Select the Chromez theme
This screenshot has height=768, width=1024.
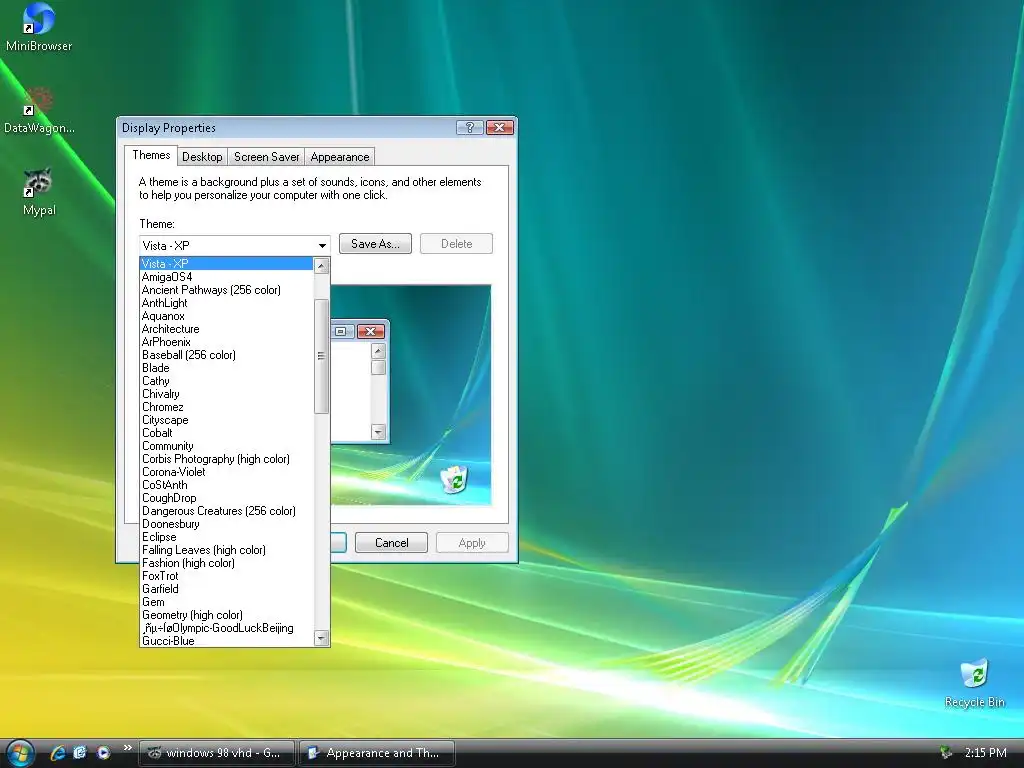[x=227, y=407]
